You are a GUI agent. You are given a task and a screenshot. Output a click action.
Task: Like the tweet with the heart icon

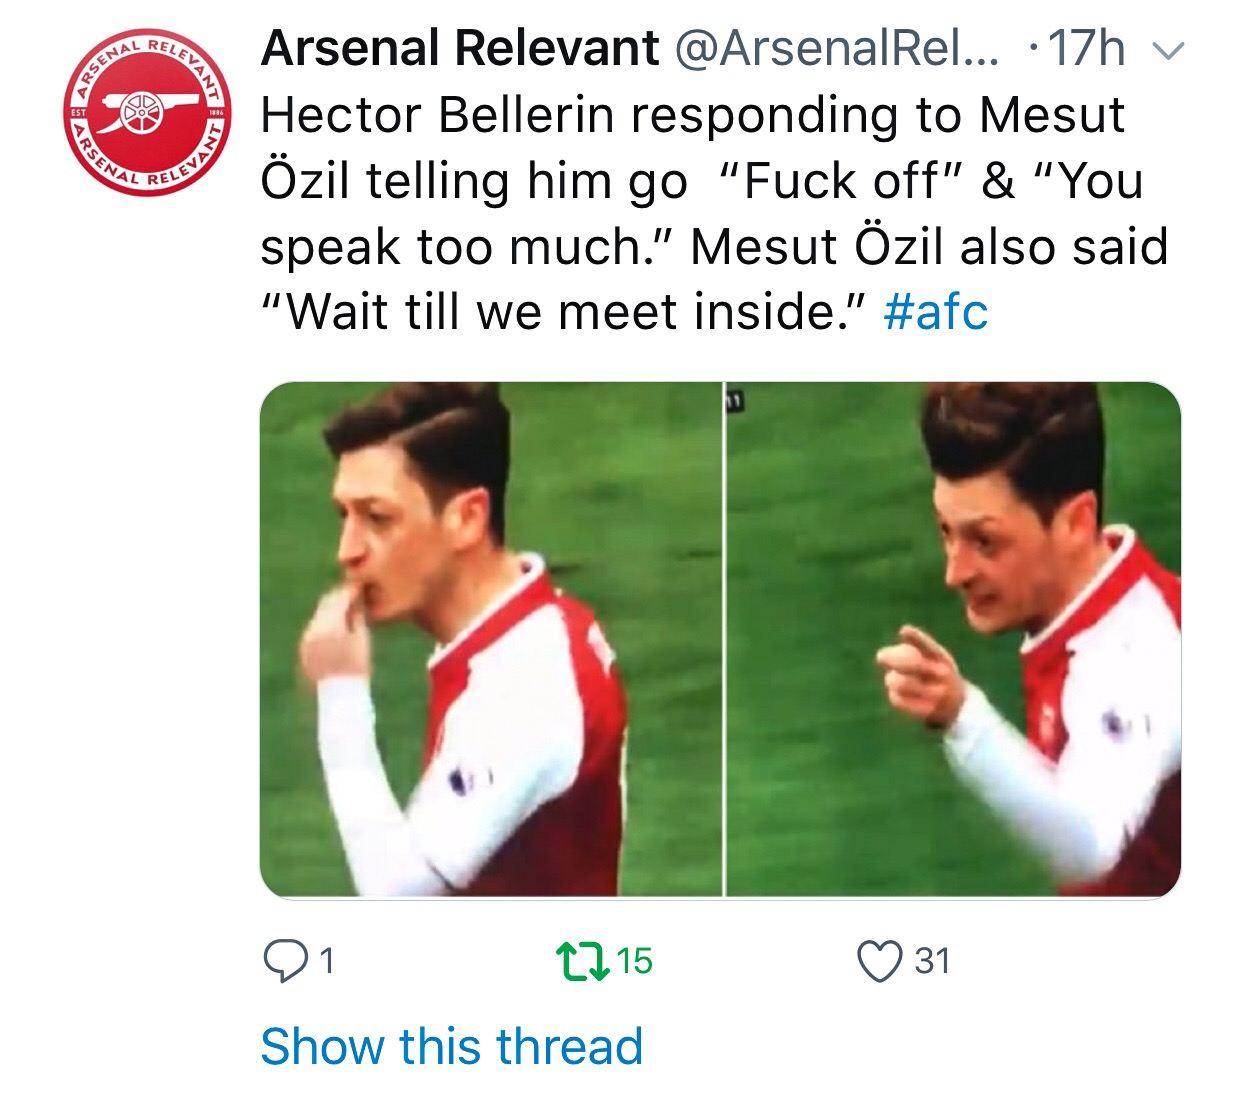(879, 961)
